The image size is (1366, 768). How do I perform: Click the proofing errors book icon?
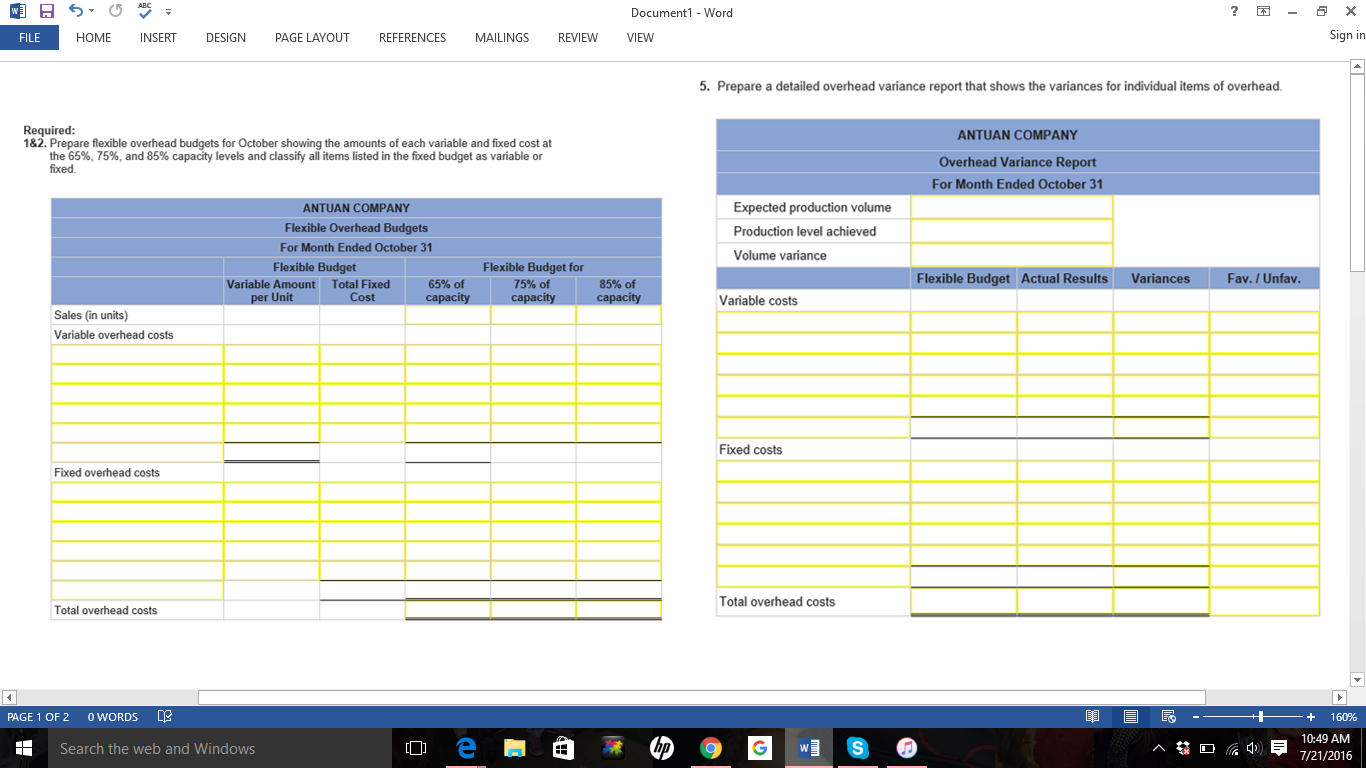[x=164, y=717]
